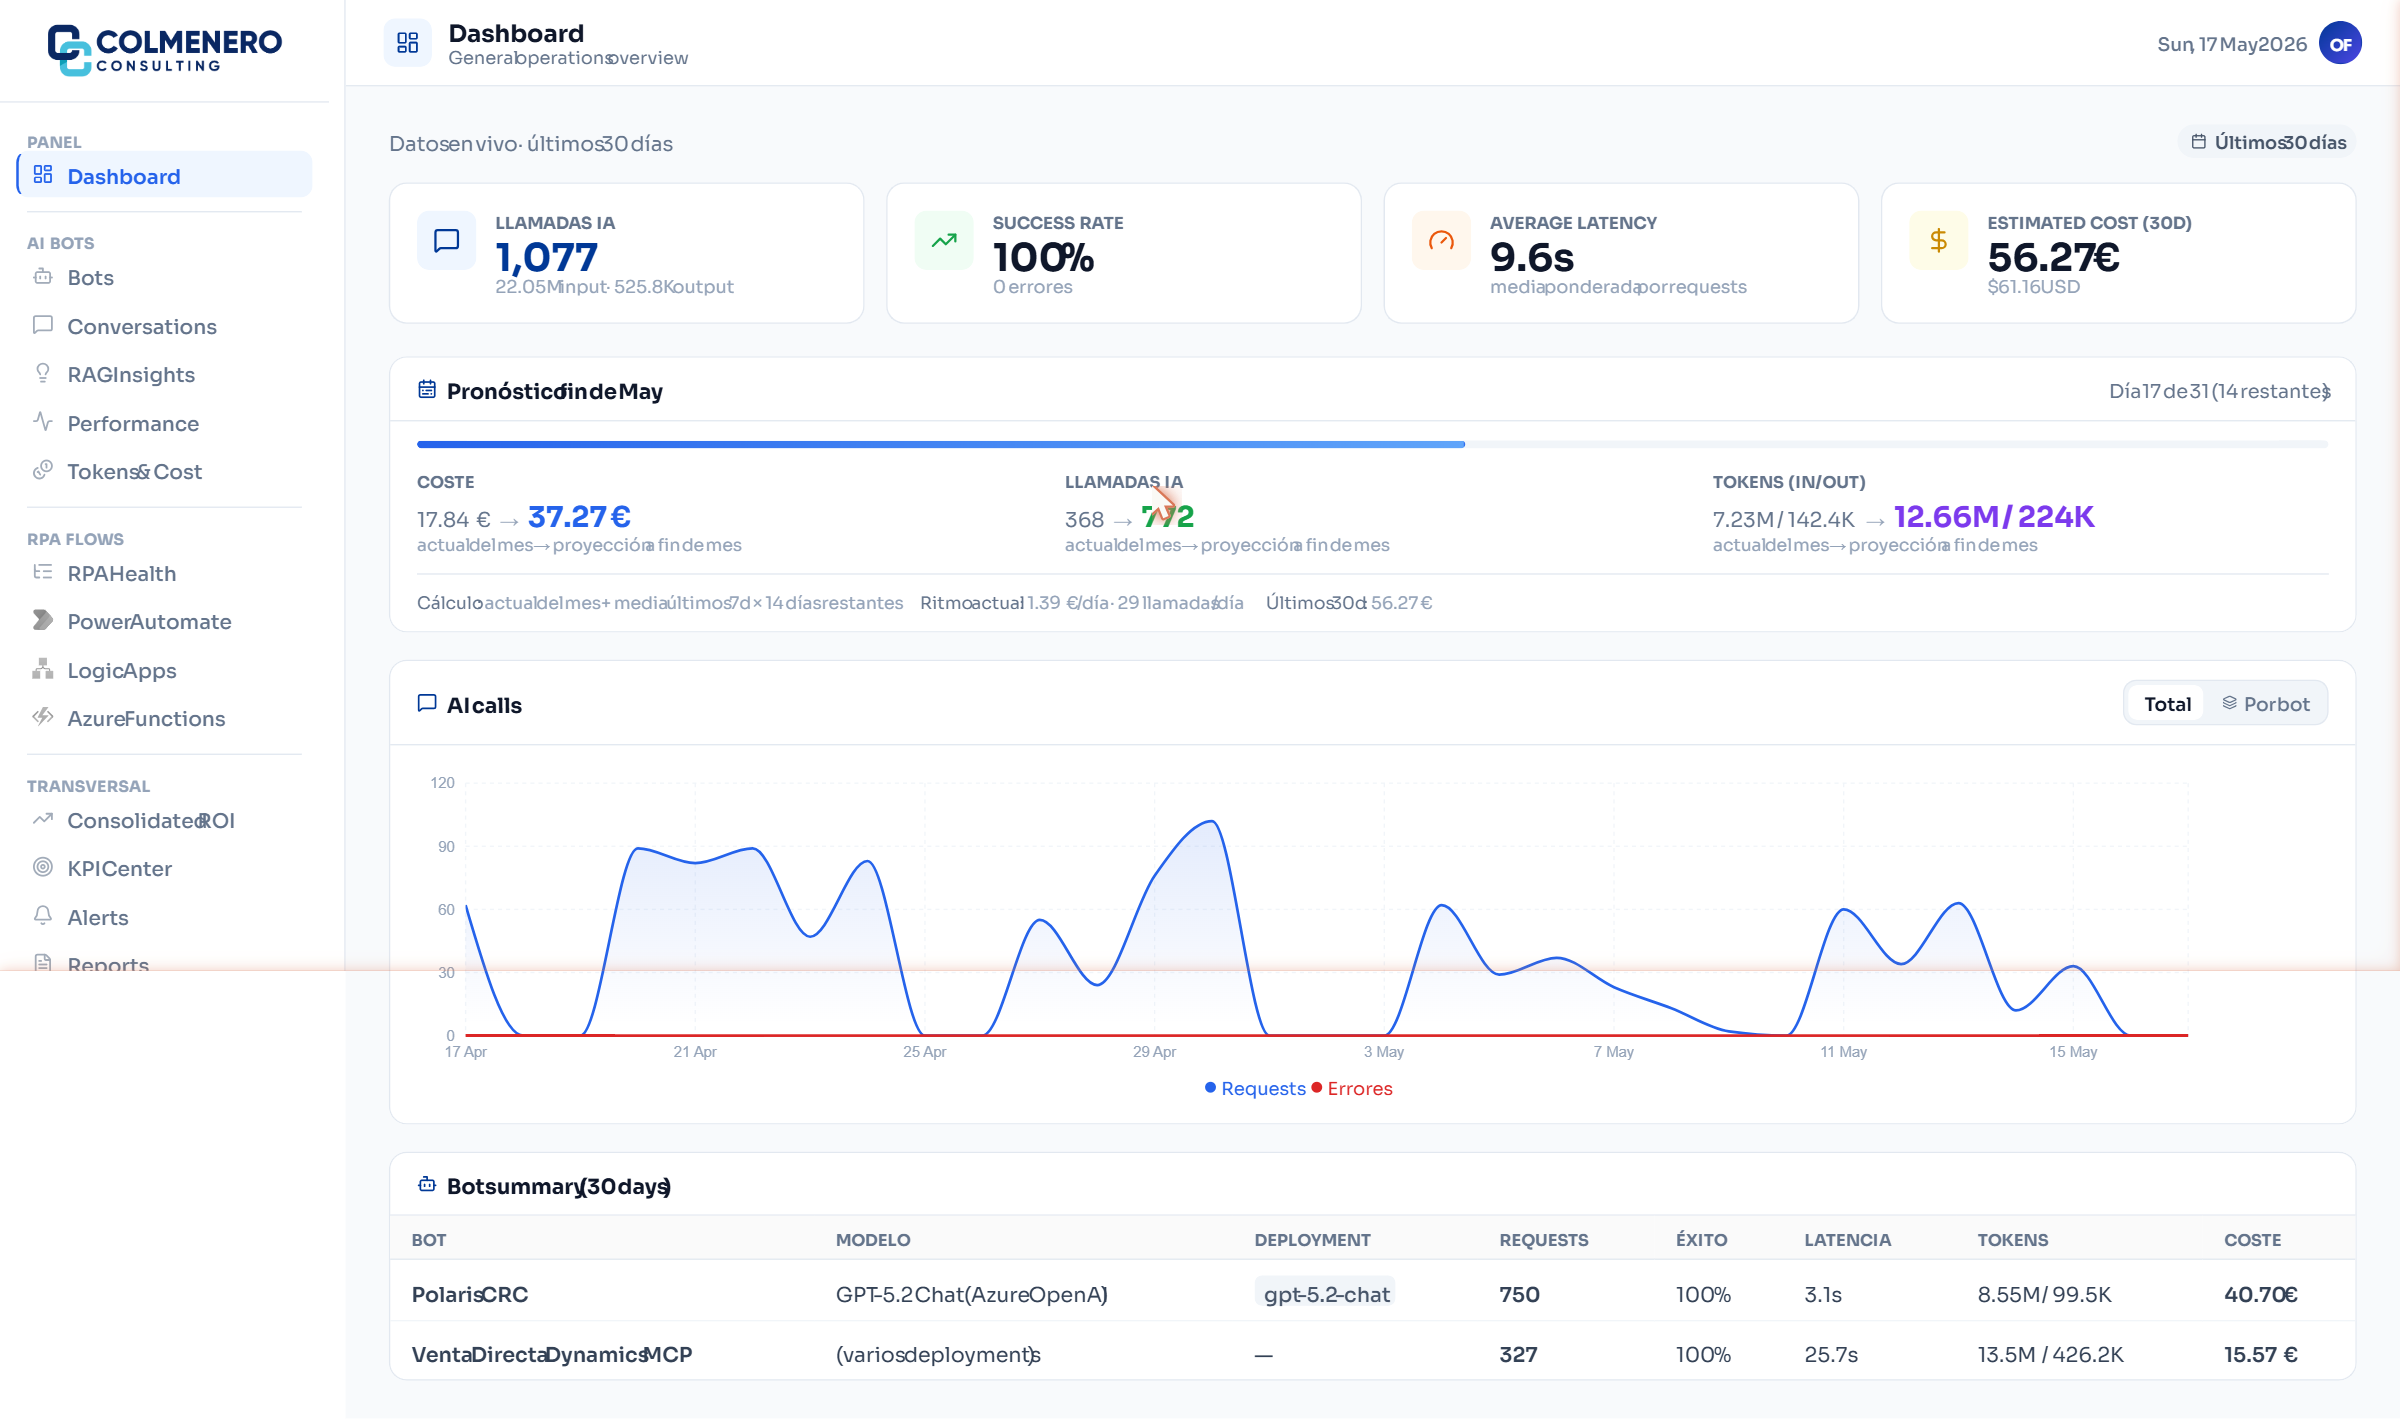Navigate to RAG Insights

click(x=165, y=374)
